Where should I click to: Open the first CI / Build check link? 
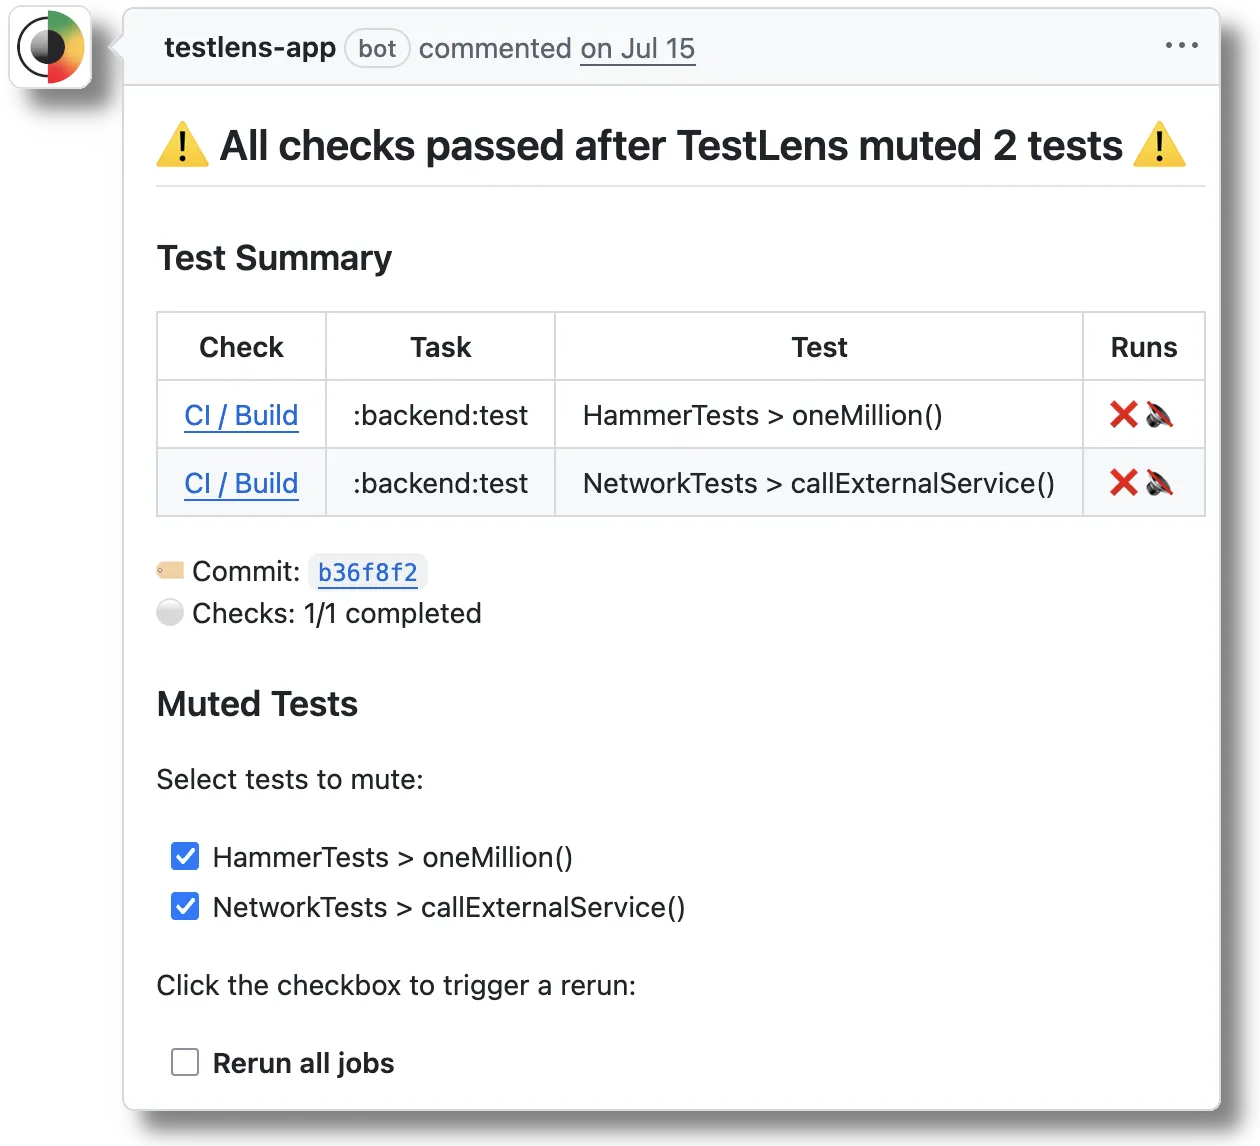tap(241, 415)
